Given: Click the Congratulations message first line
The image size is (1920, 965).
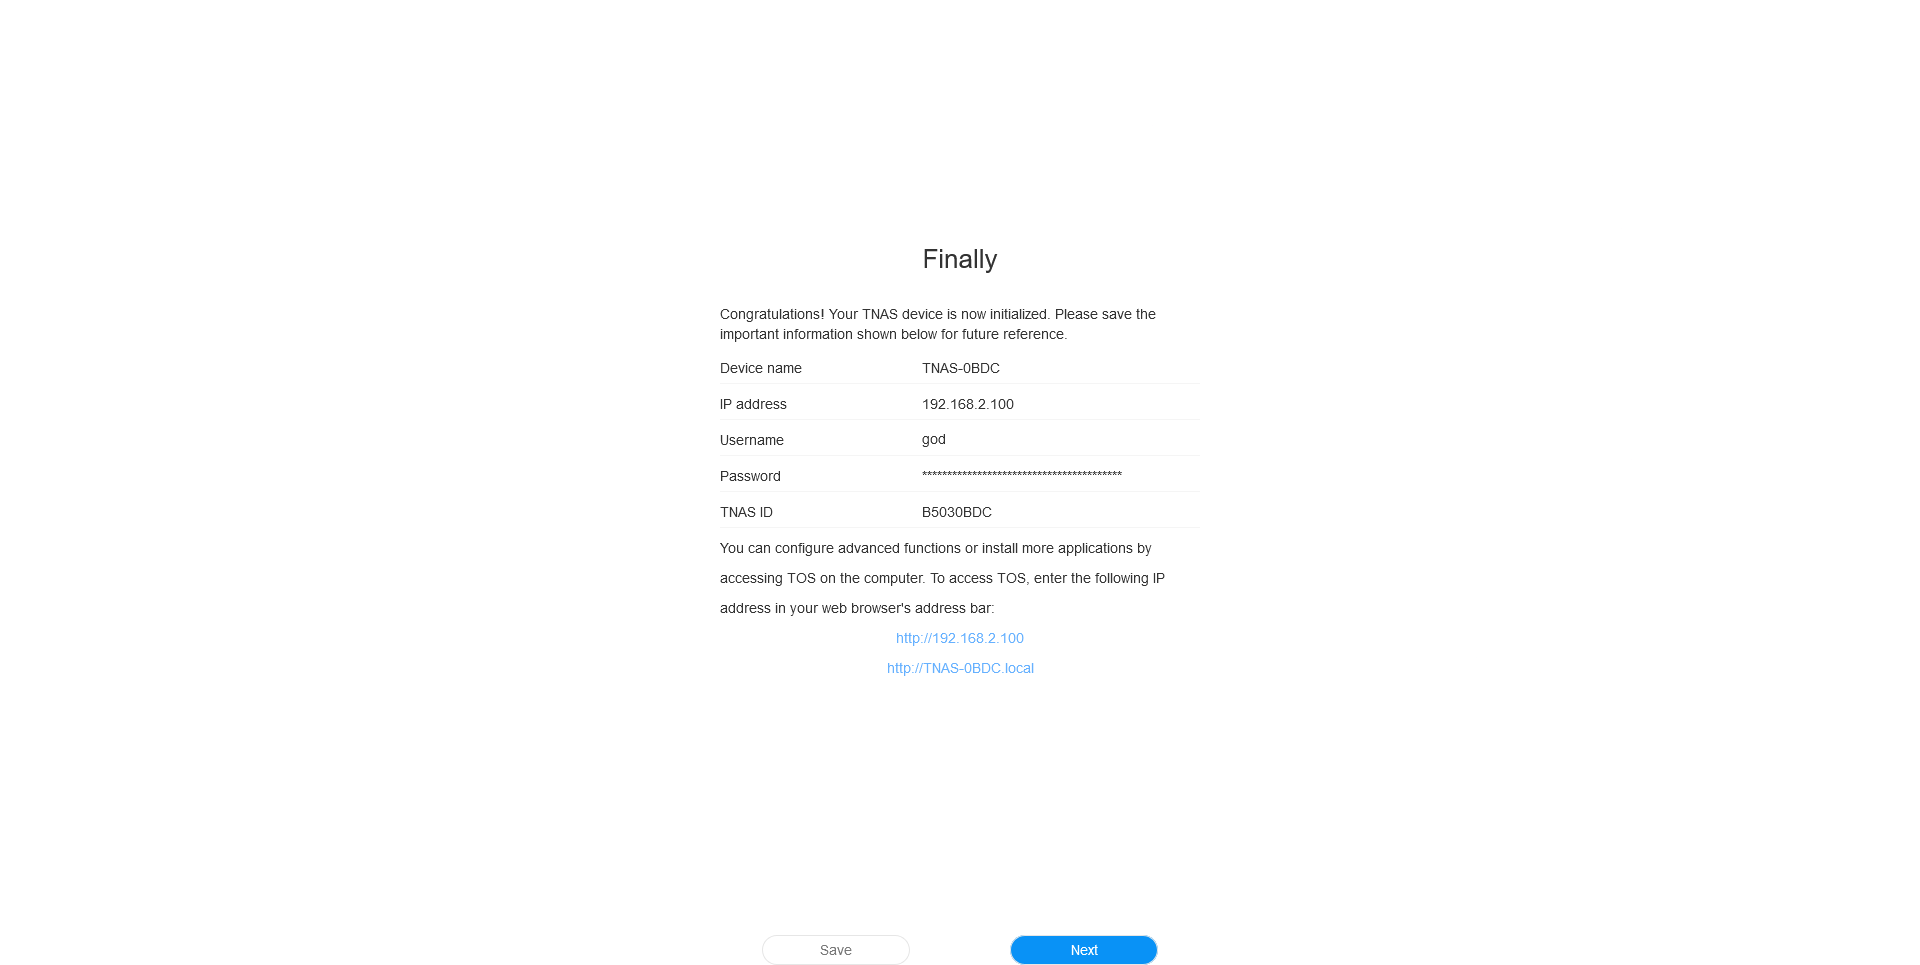Looking at the screenshot, I should click(938, 314).
